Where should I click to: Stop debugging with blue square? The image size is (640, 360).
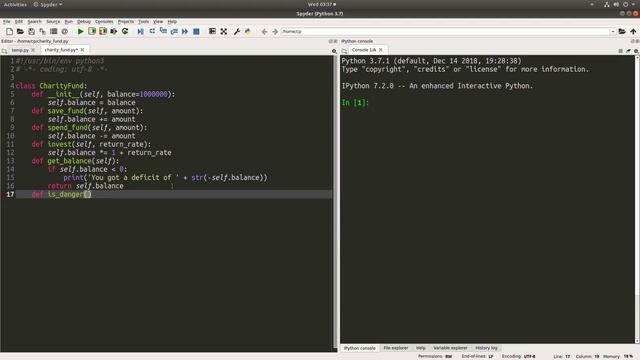point(196,31)
